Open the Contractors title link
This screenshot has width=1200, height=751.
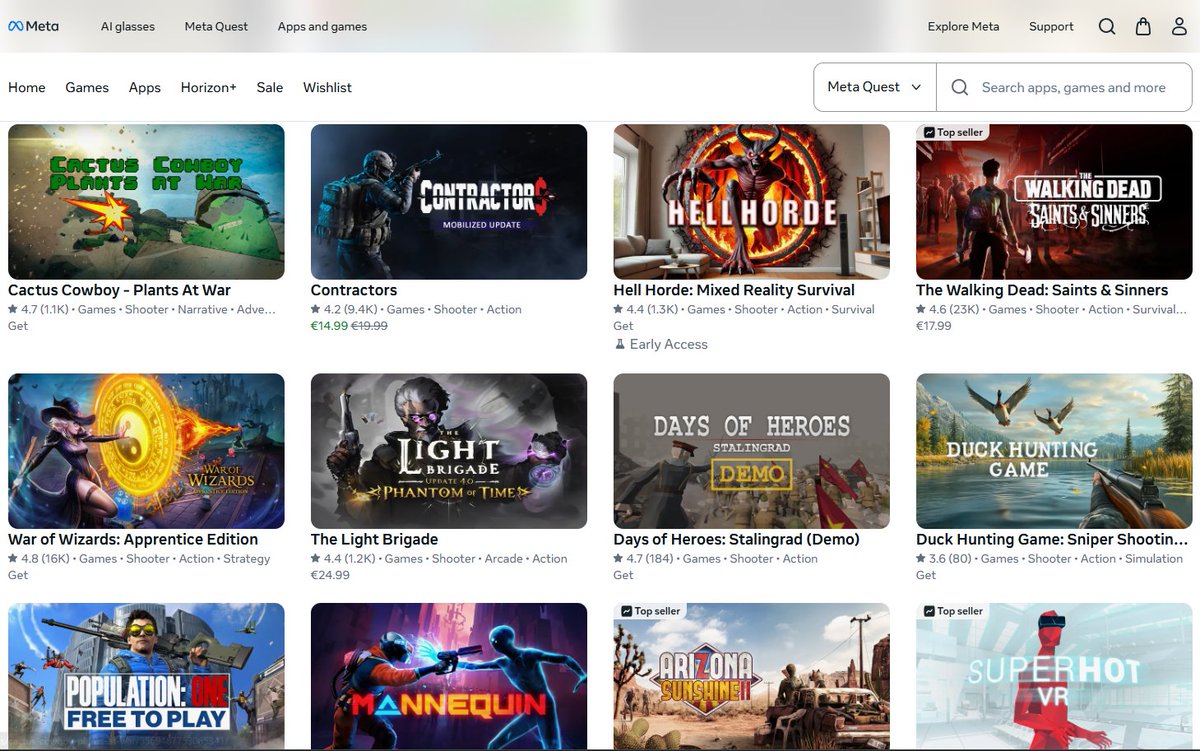[x=354, y=290]
